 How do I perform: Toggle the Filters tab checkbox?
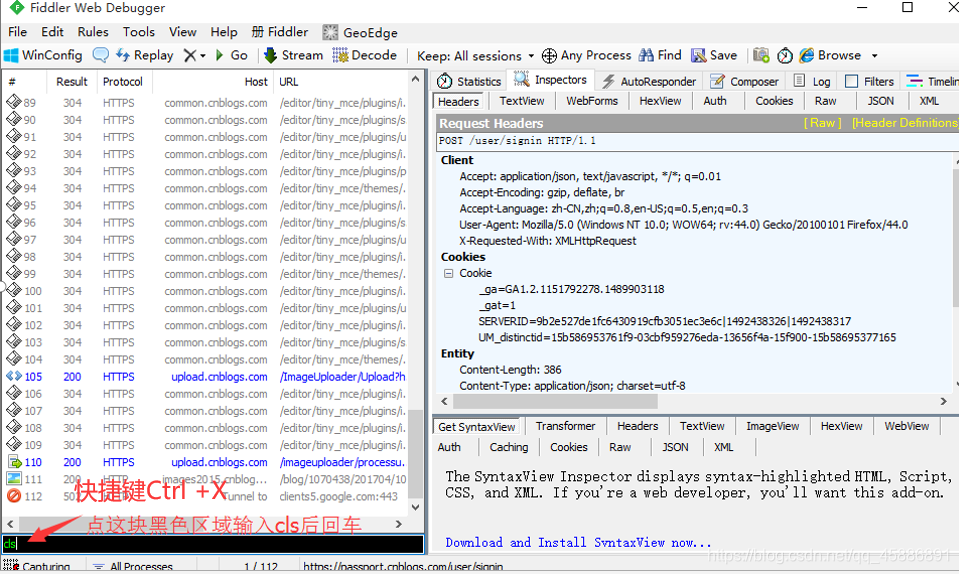coord(851,81)
